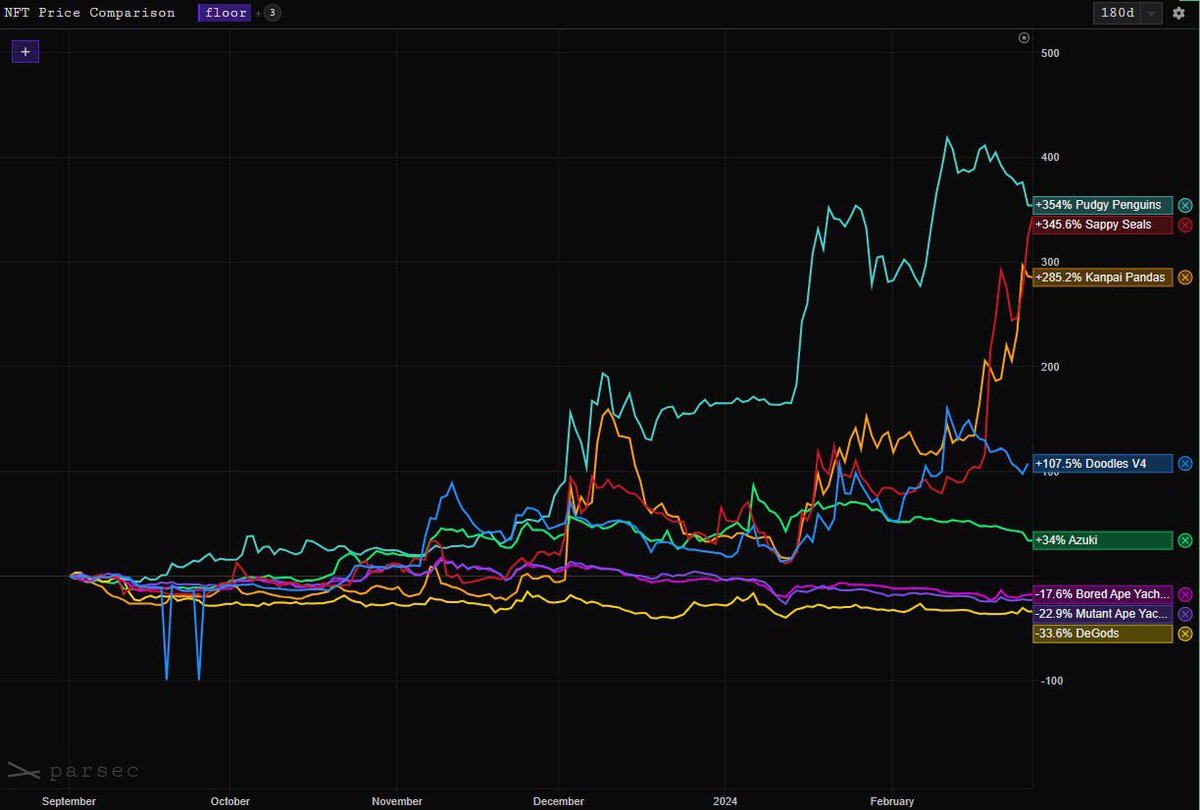Remove Pudgy Penguins series via X icon
Image resolution: width=1200 pixels, height=810 pixels.
click(x=1185, y=205)
